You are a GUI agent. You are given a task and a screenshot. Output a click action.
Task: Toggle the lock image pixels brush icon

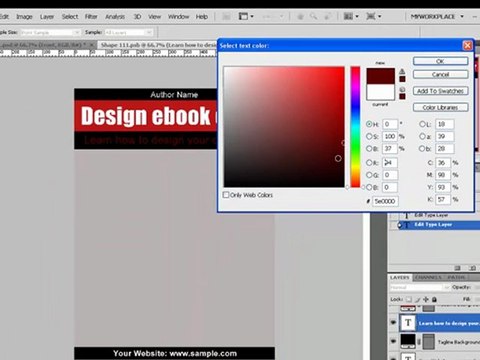click(x=418, y=299)
